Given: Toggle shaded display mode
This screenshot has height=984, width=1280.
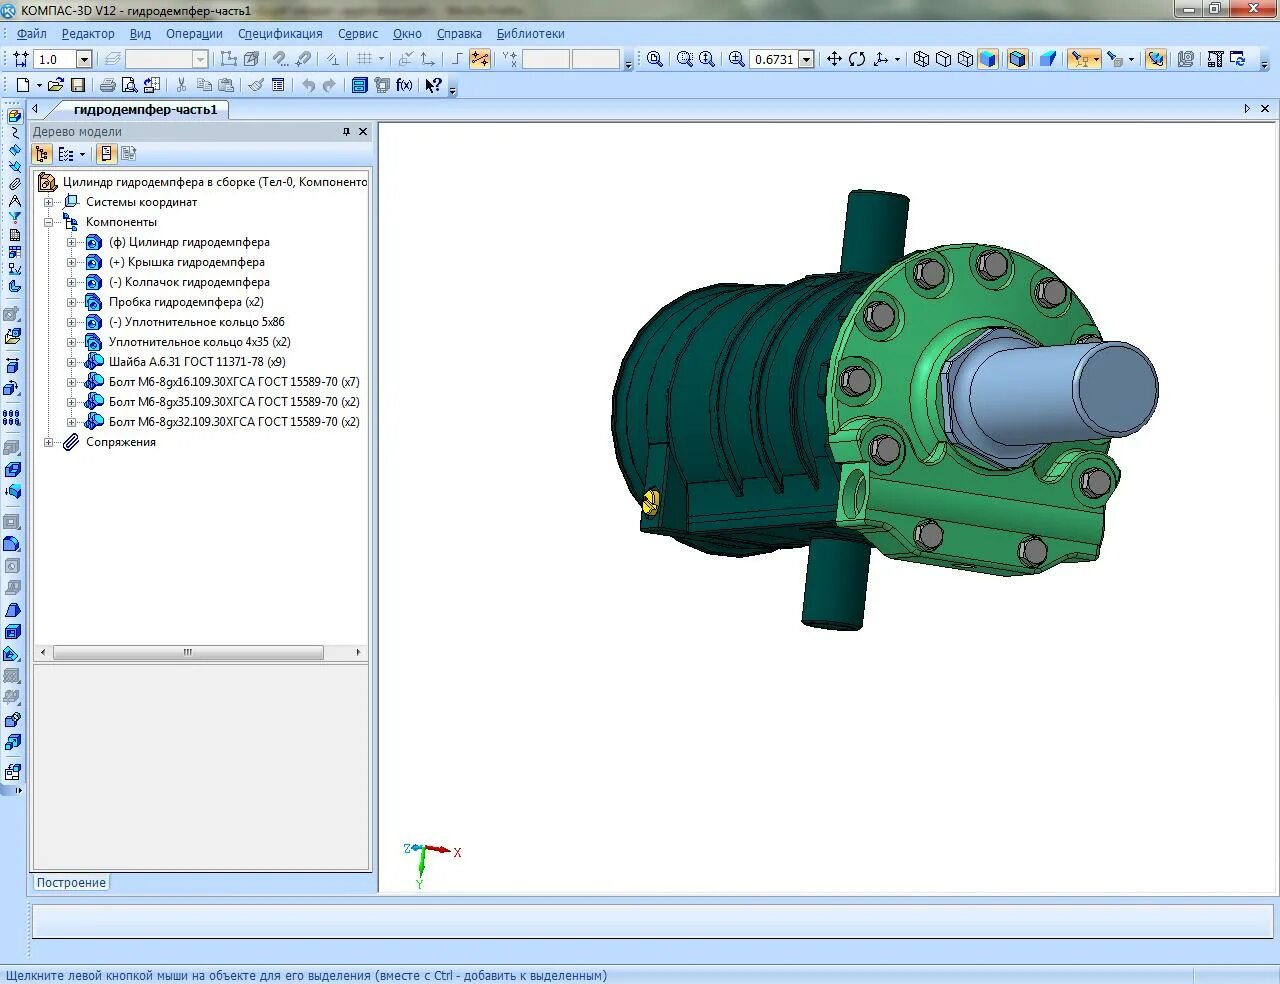Looking at the screenshot, I should 988,59.
